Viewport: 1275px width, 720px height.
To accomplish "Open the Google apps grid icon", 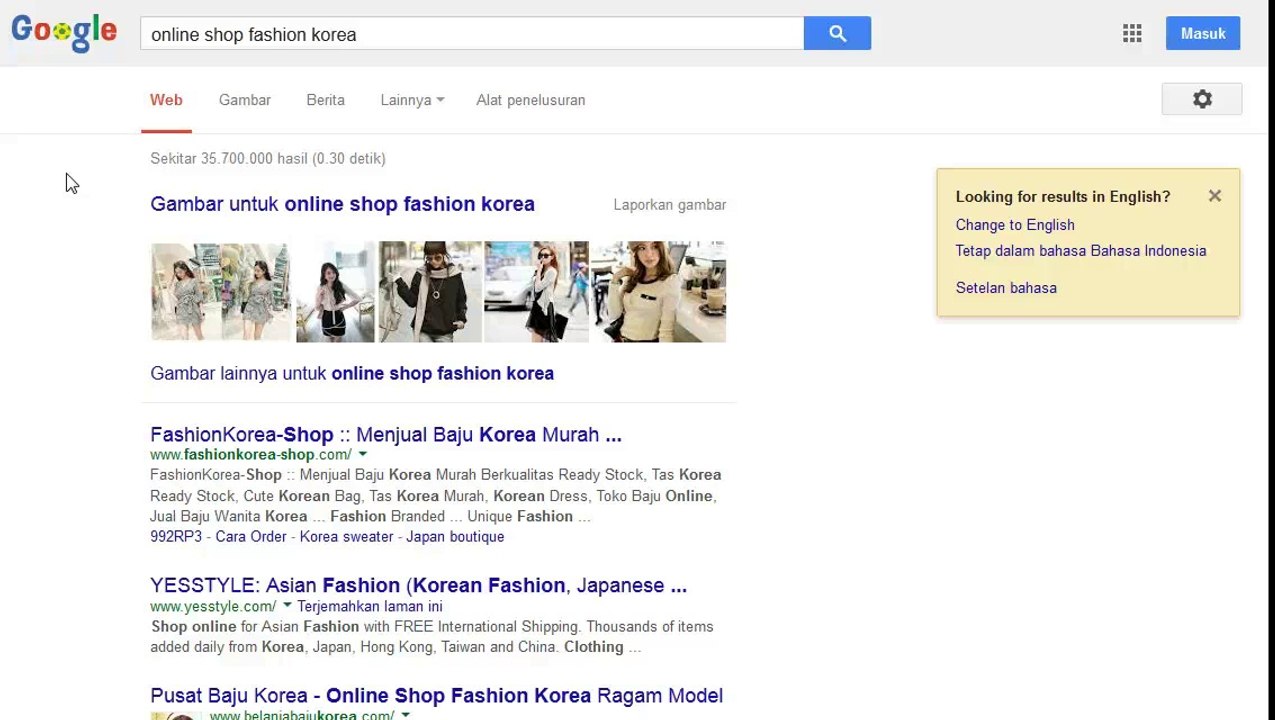I will [x=1132, y=33].
